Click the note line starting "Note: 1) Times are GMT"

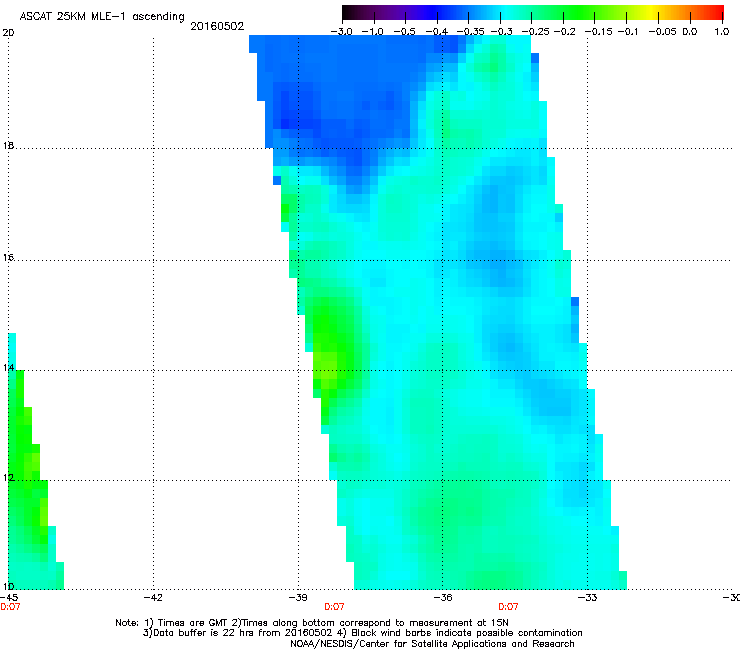[312, 623]
